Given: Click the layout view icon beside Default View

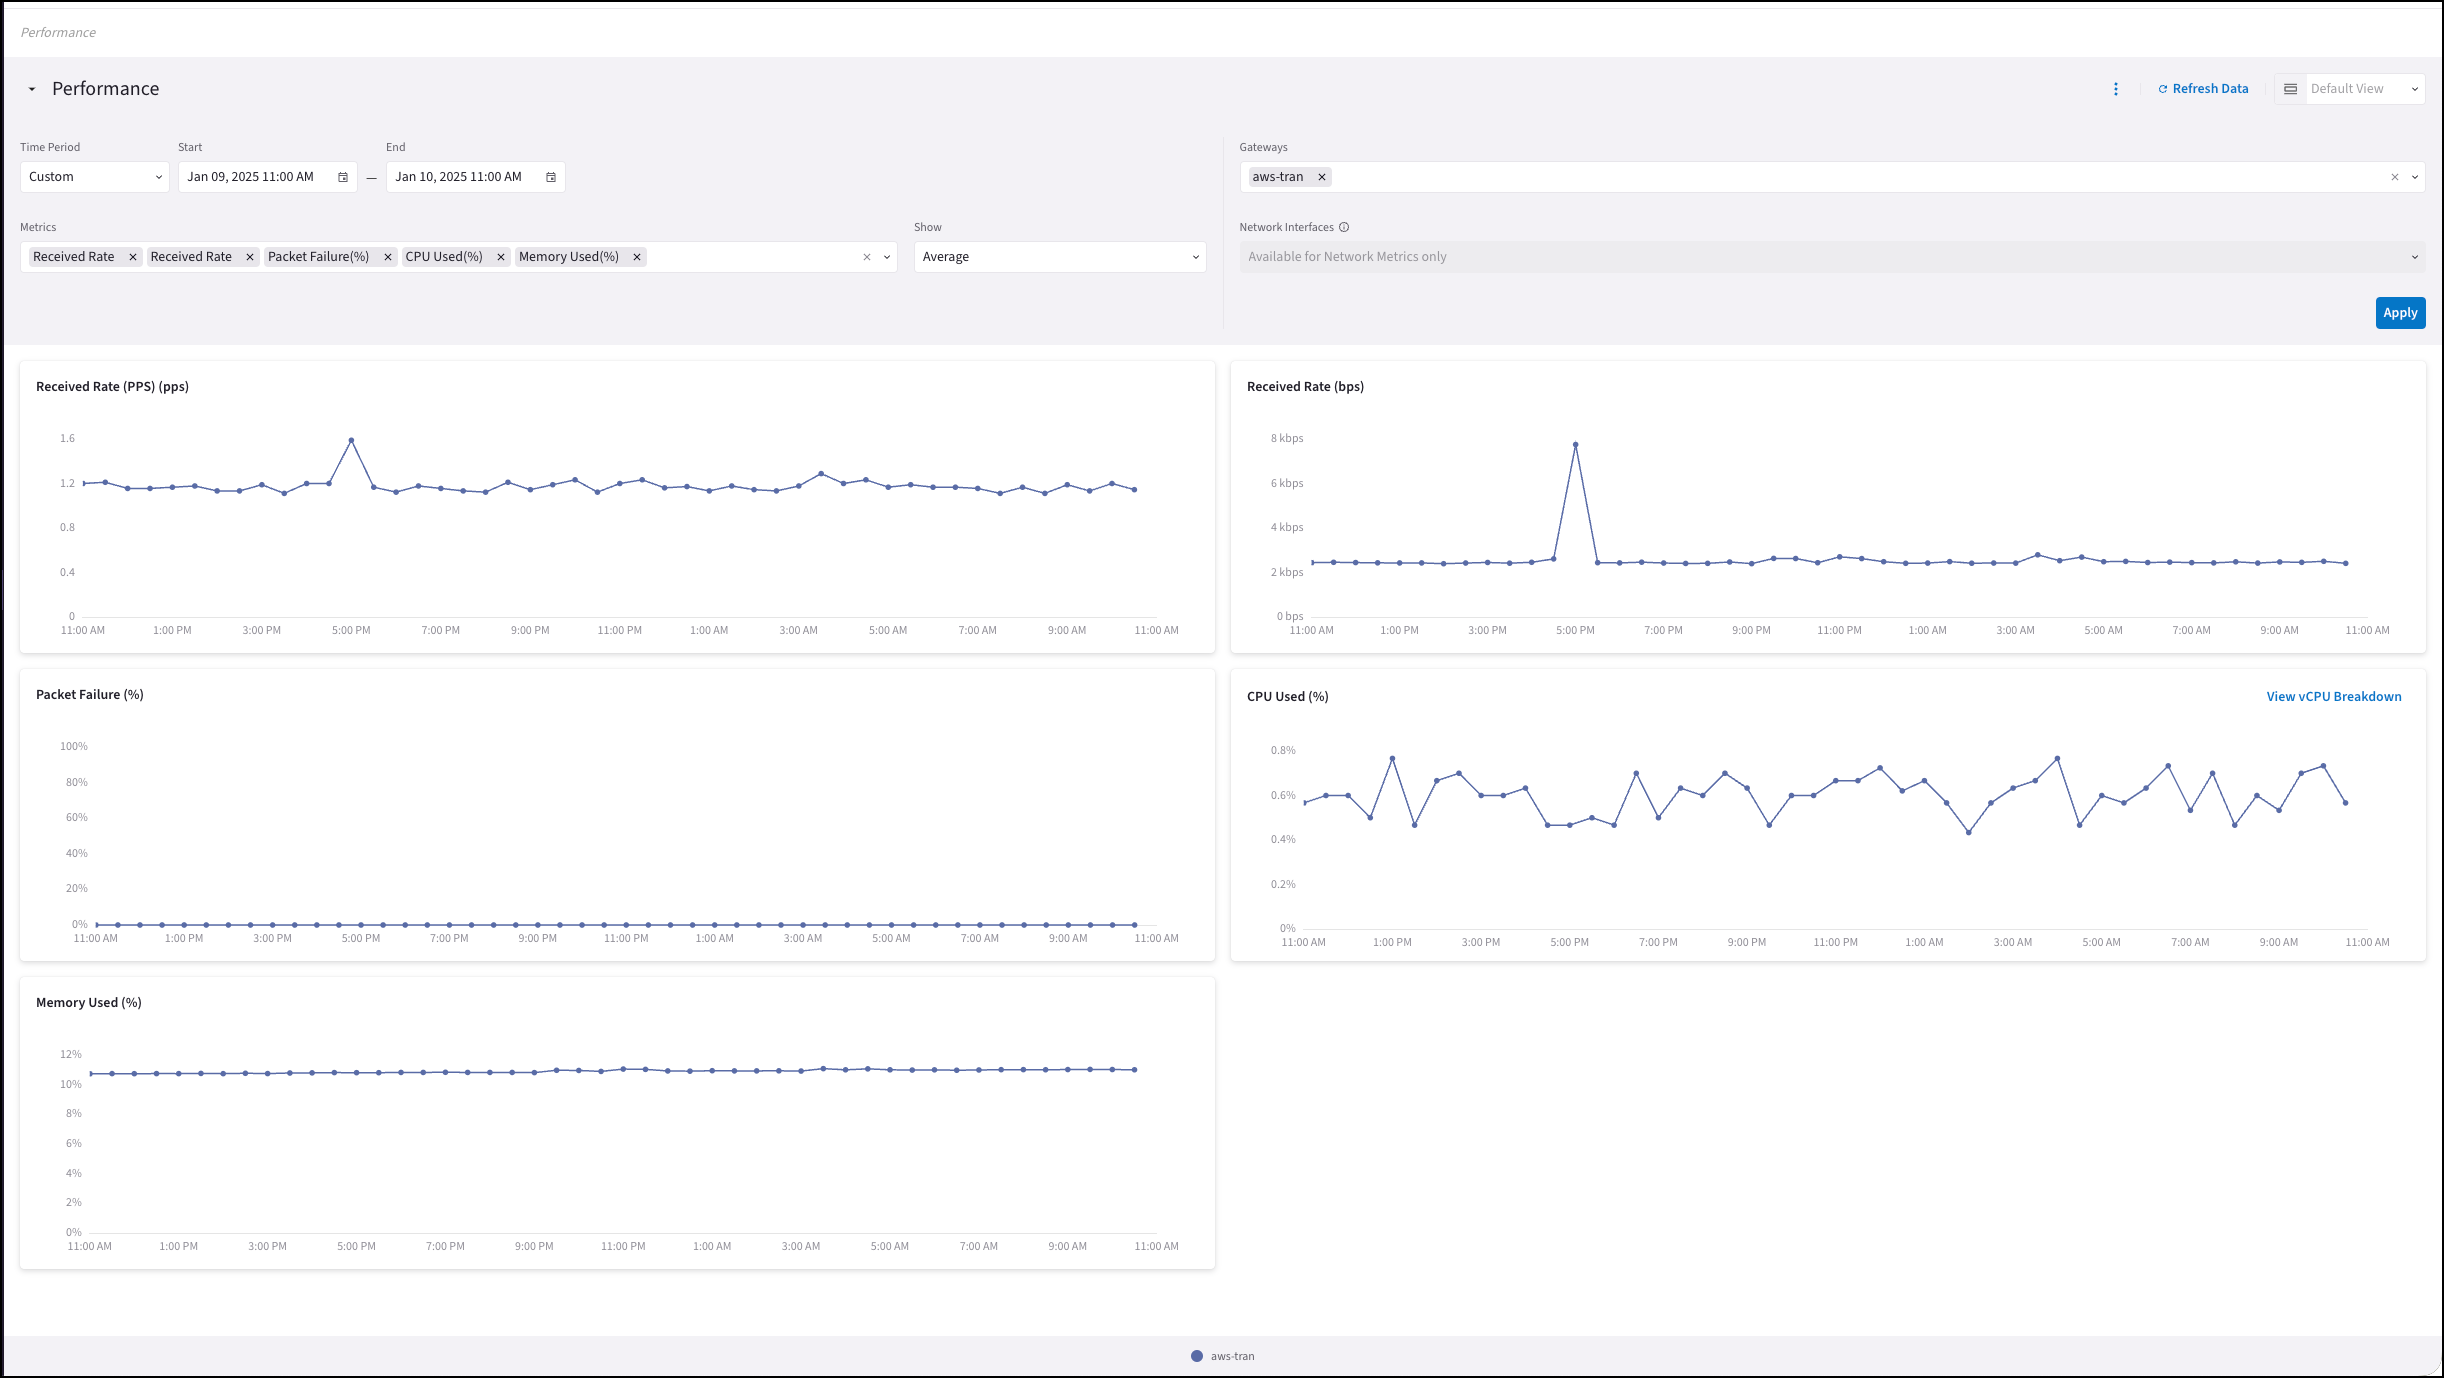Looking at the screenshot, I should click(2290, 88).
